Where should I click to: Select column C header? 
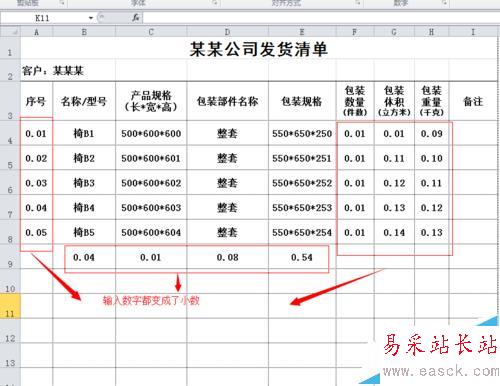(151, 32)
